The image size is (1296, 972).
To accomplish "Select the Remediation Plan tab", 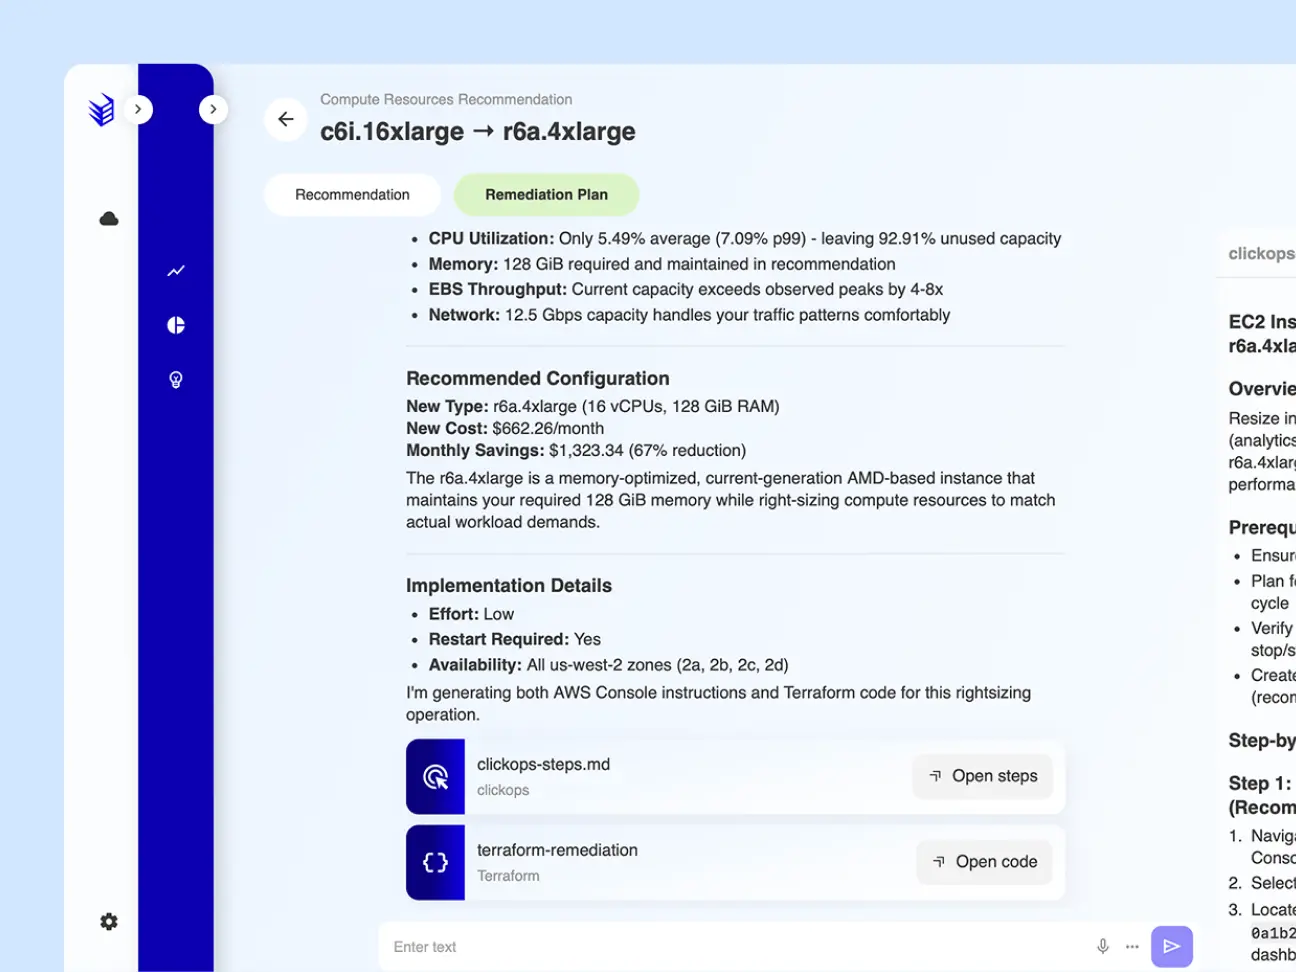I will click(546, 195).
